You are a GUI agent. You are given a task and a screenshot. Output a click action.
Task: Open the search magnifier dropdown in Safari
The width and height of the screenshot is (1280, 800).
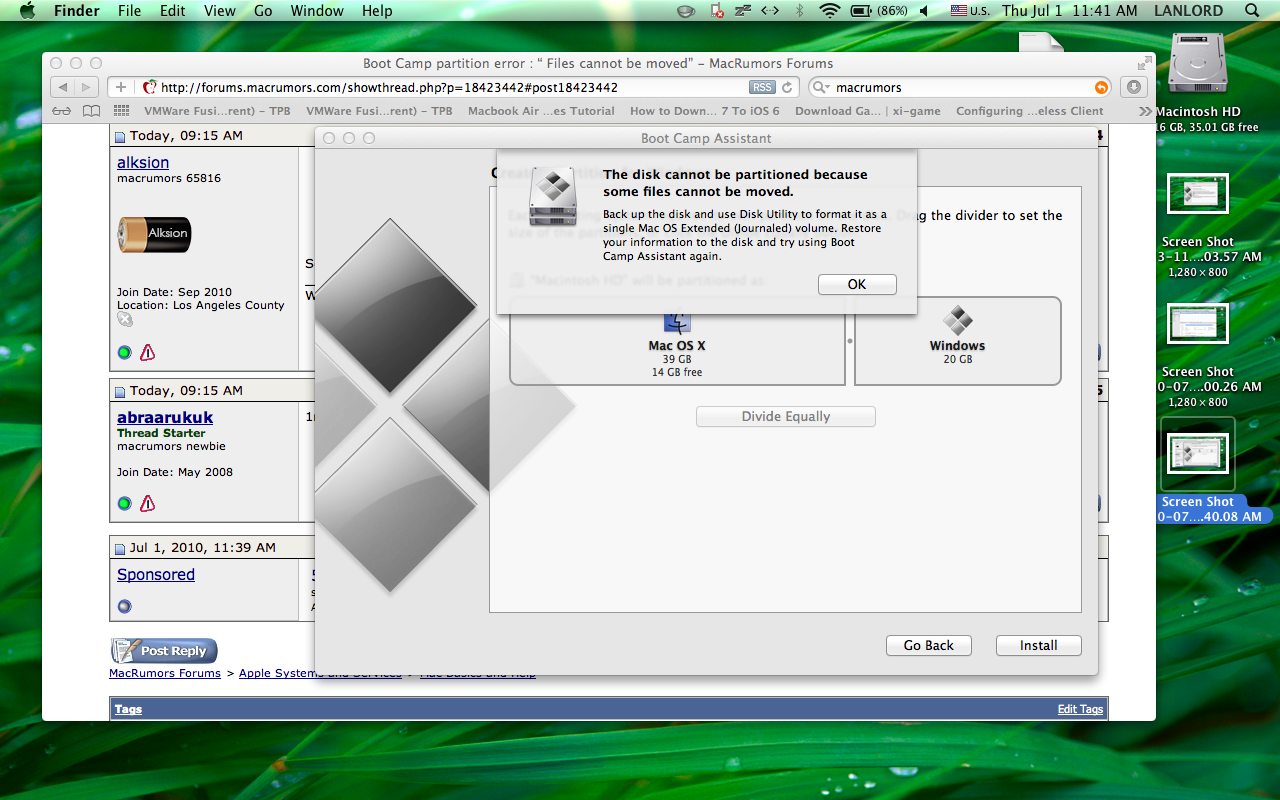click(819, 88)
